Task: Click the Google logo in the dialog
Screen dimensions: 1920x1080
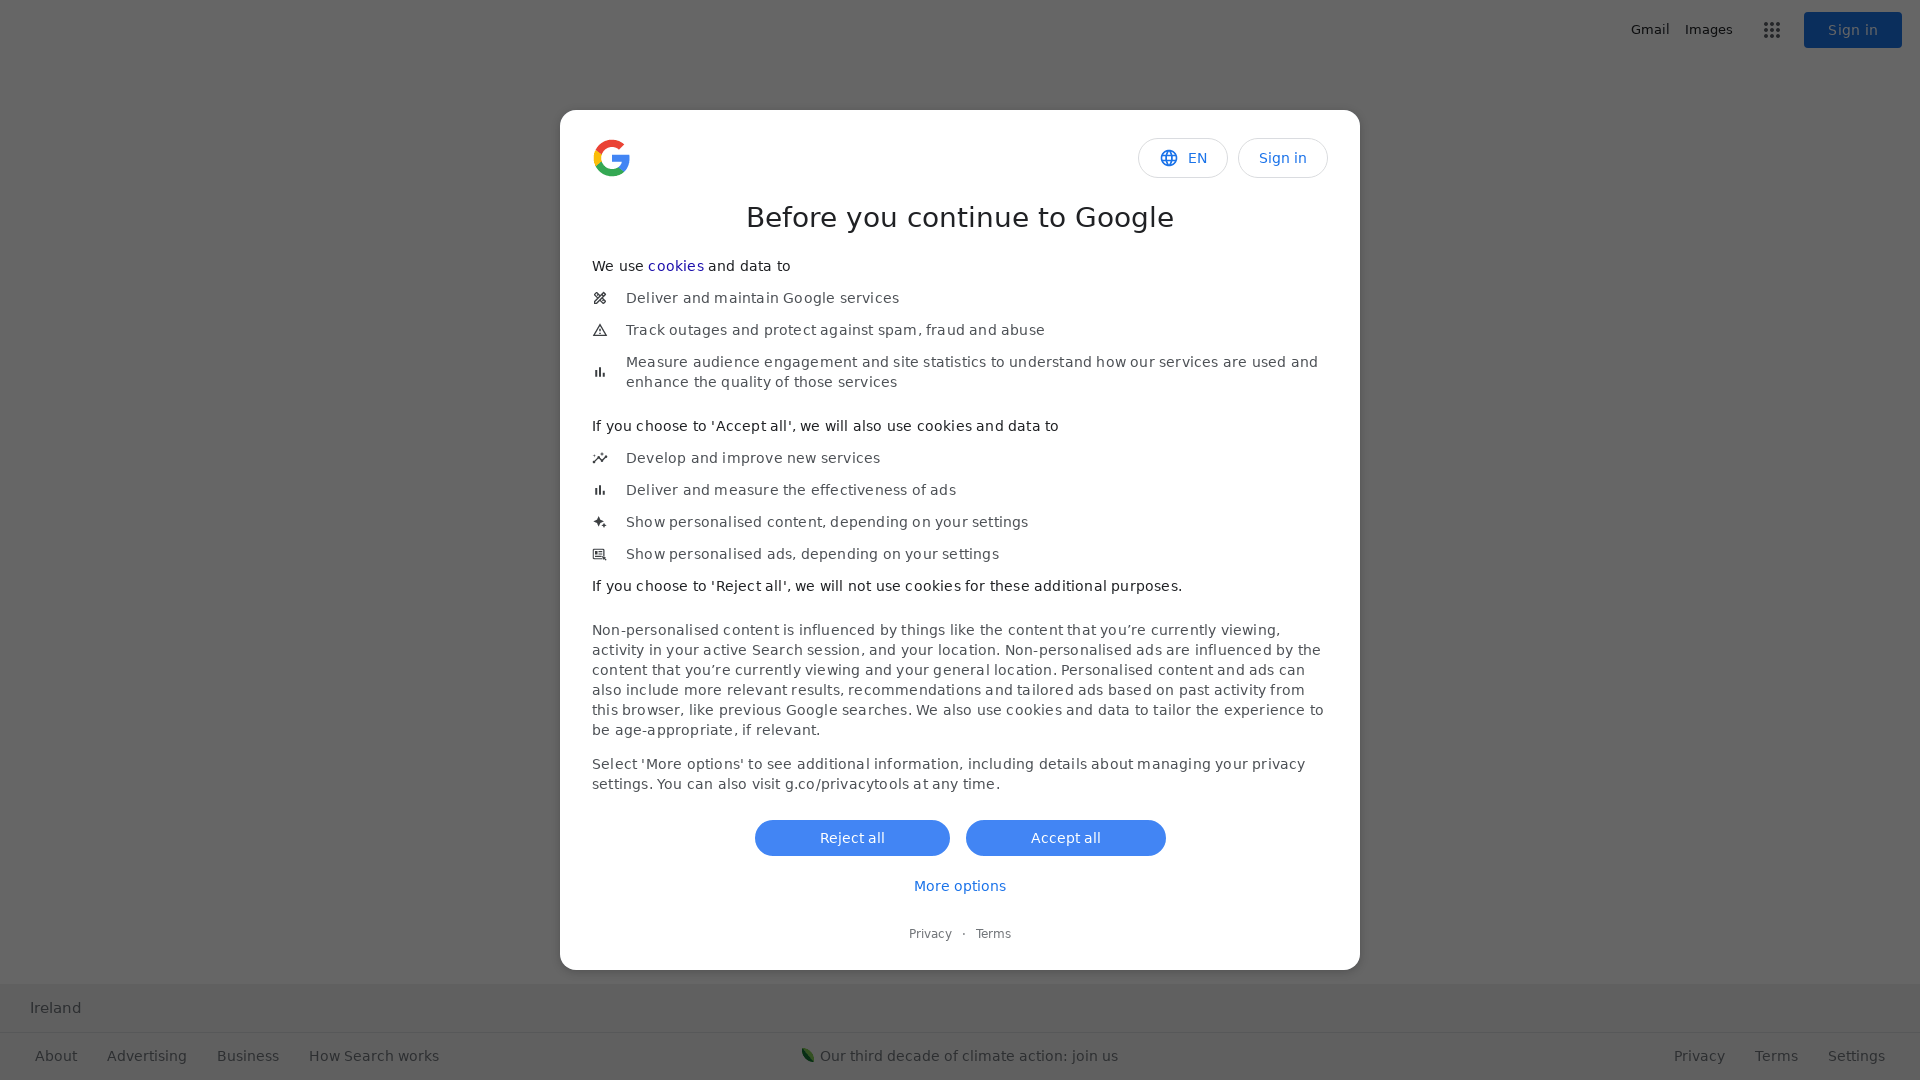Action: tap(612, 158)
